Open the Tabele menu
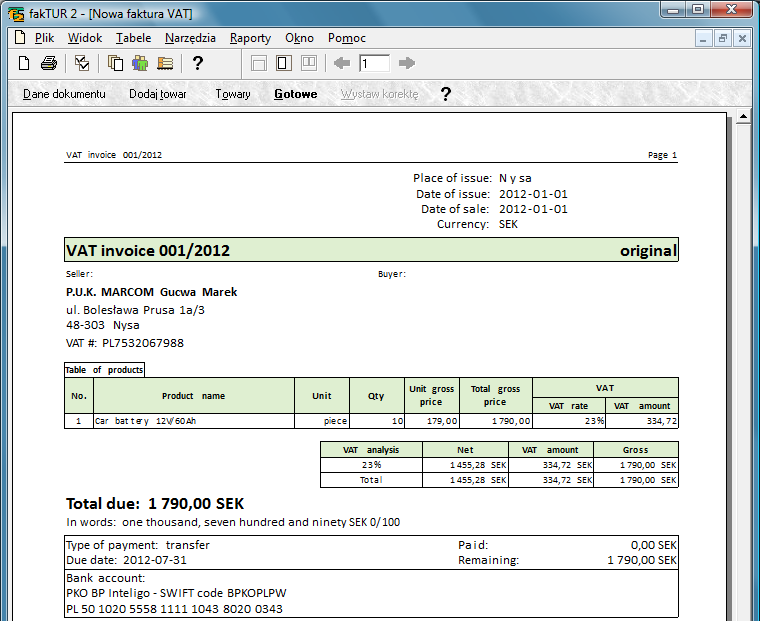760x621 pixels. click(133, 38)
